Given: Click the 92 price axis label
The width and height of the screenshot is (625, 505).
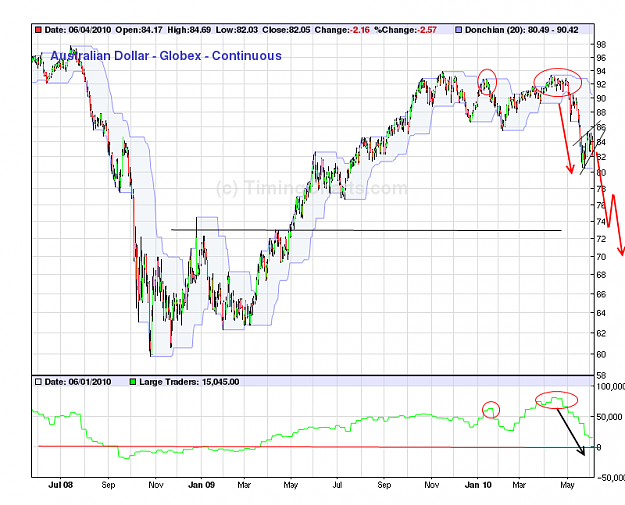Looking at the screenshot, I should 601,84.
